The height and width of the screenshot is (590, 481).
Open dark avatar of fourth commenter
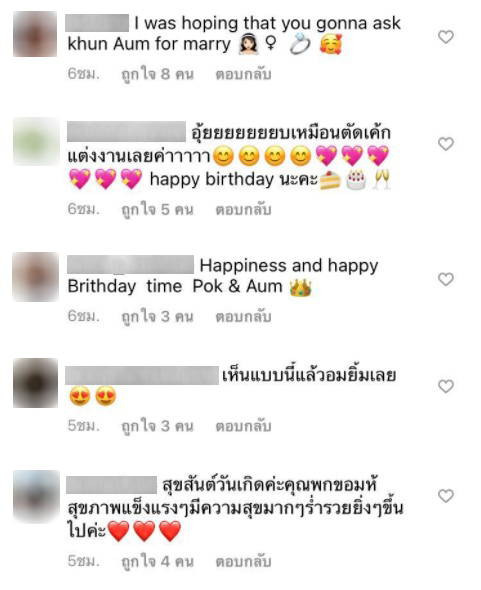coord(35,383)
